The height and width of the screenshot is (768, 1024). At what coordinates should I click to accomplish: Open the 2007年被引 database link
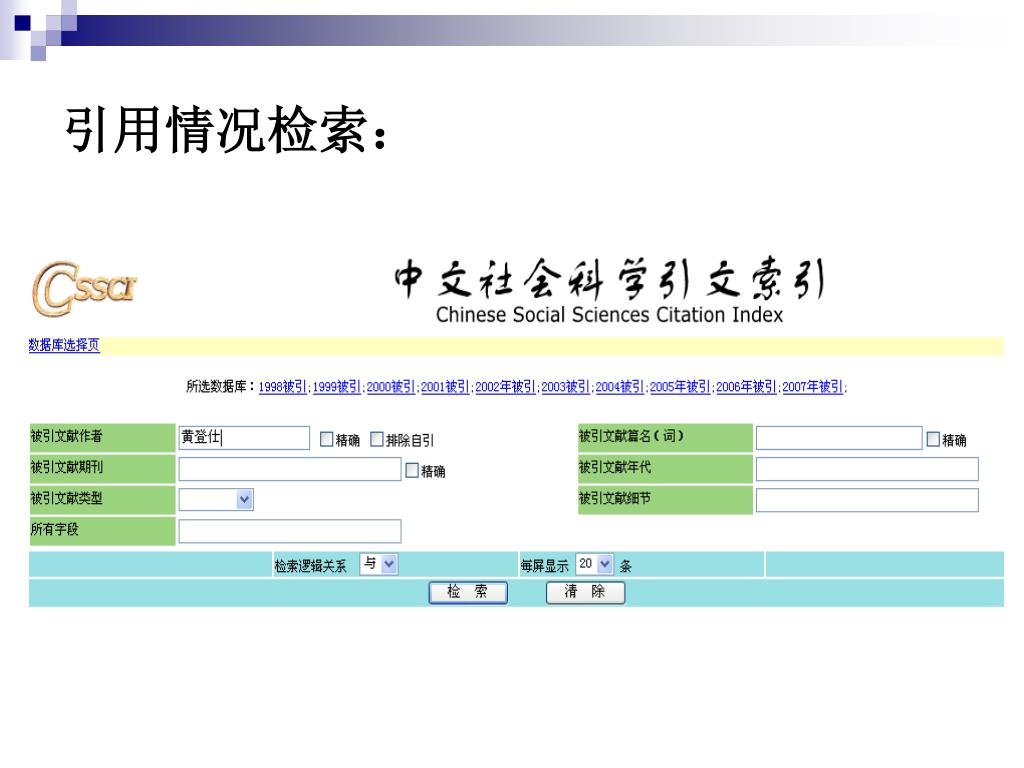812,387
